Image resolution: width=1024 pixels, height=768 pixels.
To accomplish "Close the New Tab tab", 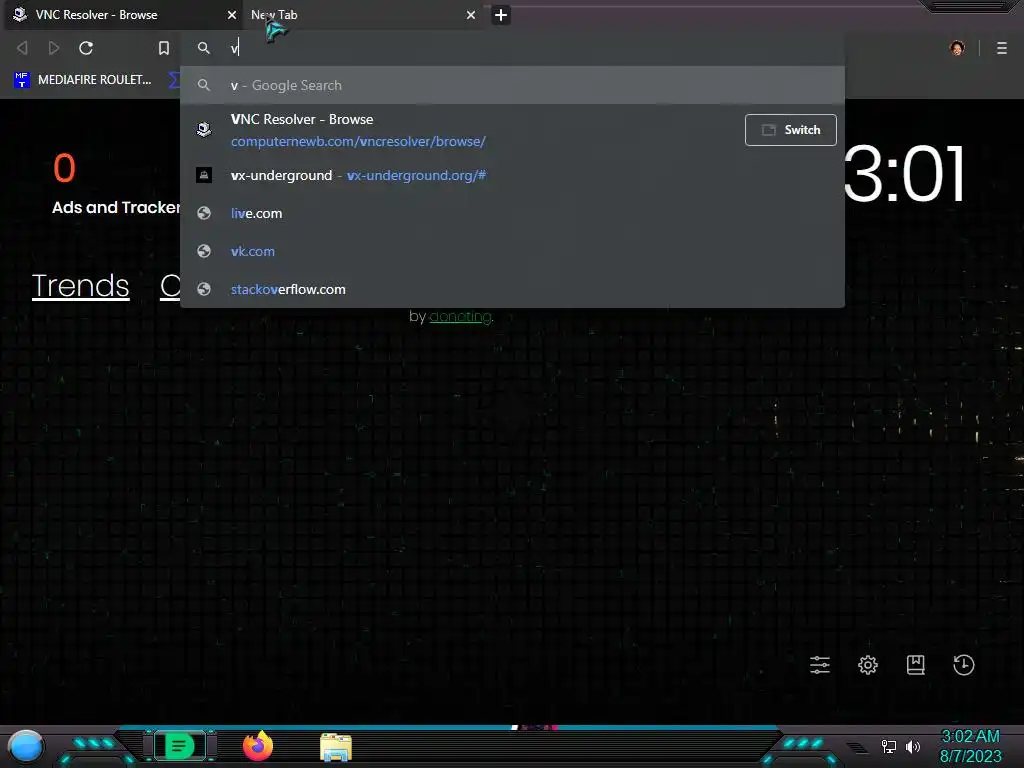I will tap(471, 14).
